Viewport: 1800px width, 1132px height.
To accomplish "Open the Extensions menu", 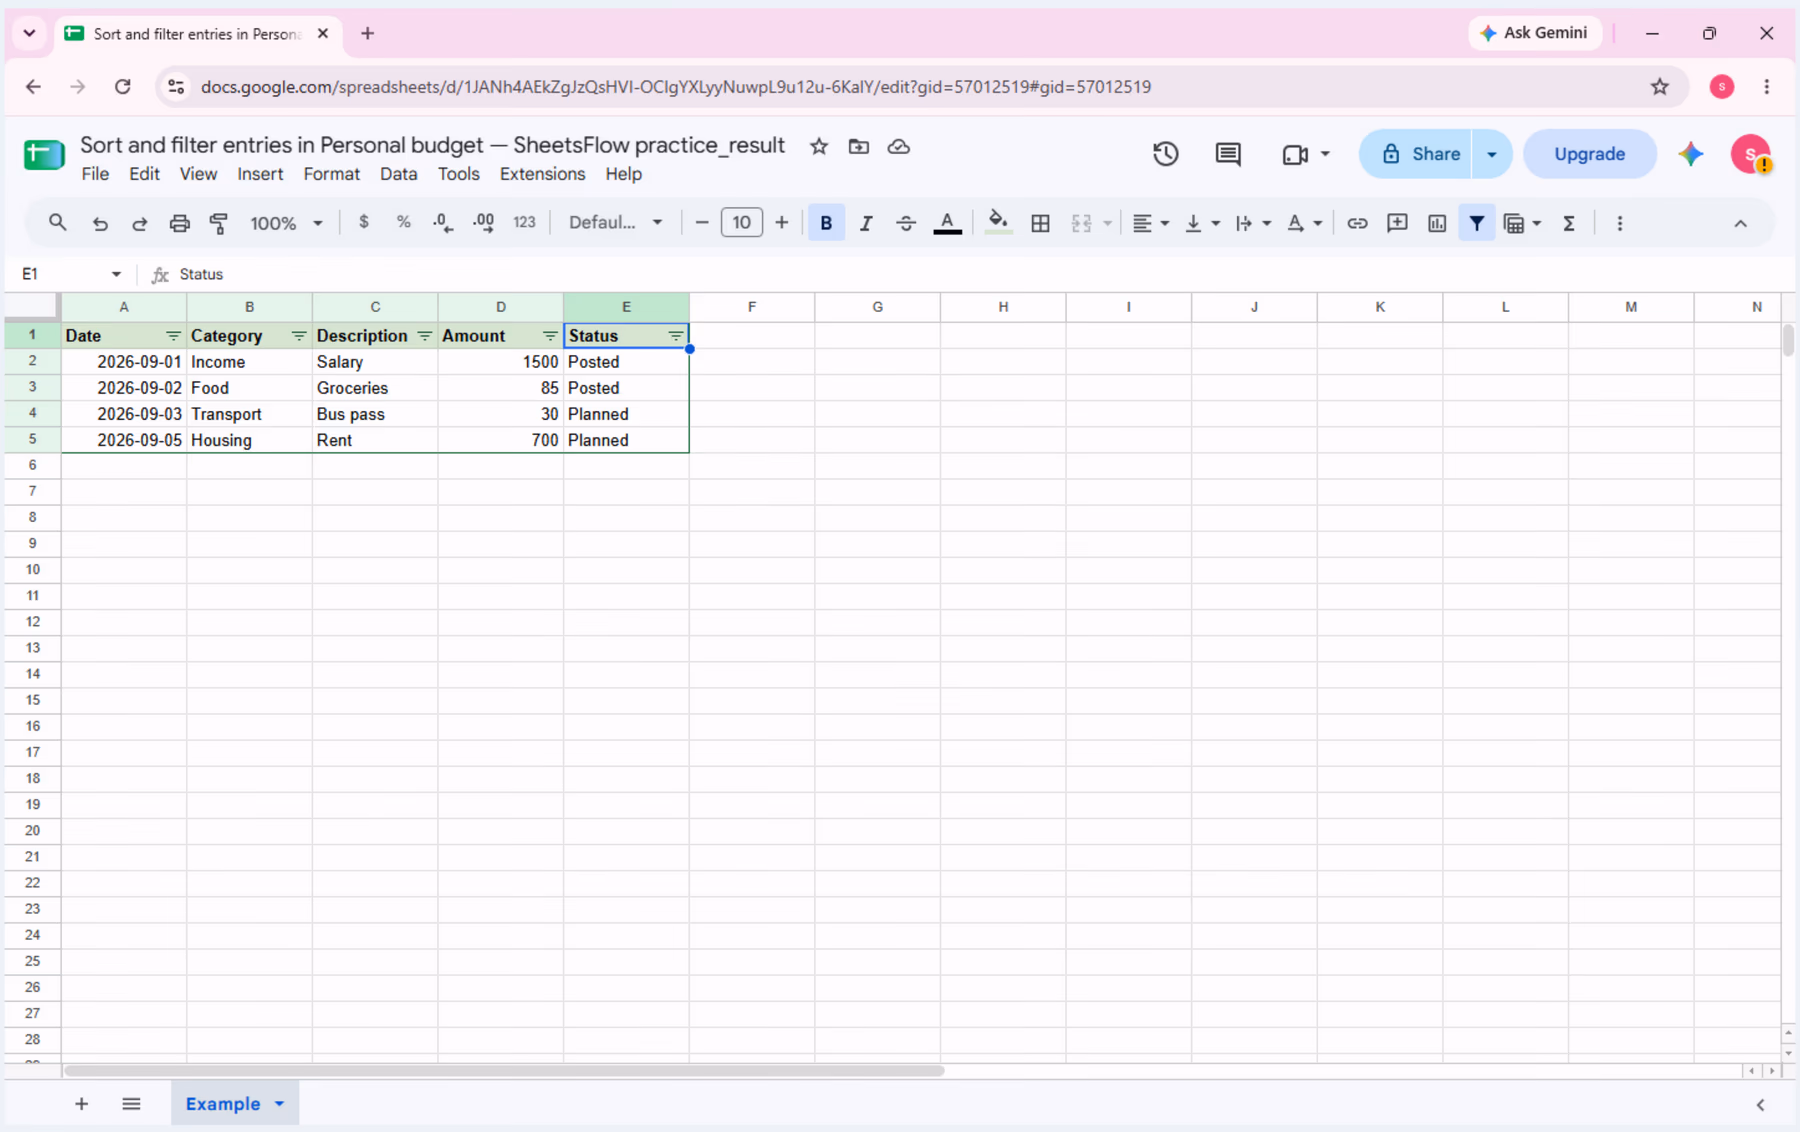I will pos(542,174).
